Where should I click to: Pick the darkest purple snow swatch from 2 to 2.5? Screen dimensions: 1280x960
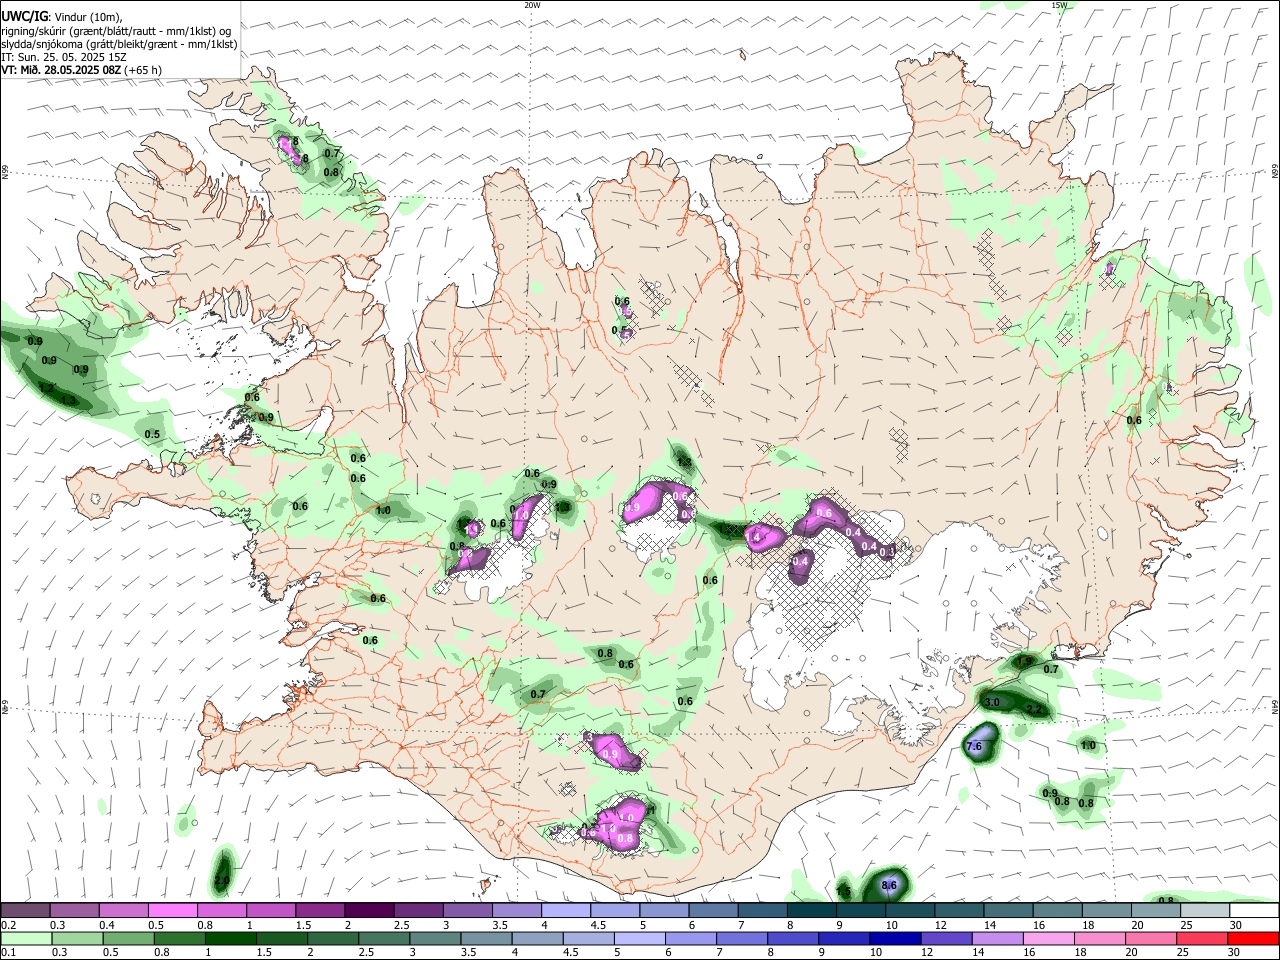[x=369, y=911]
